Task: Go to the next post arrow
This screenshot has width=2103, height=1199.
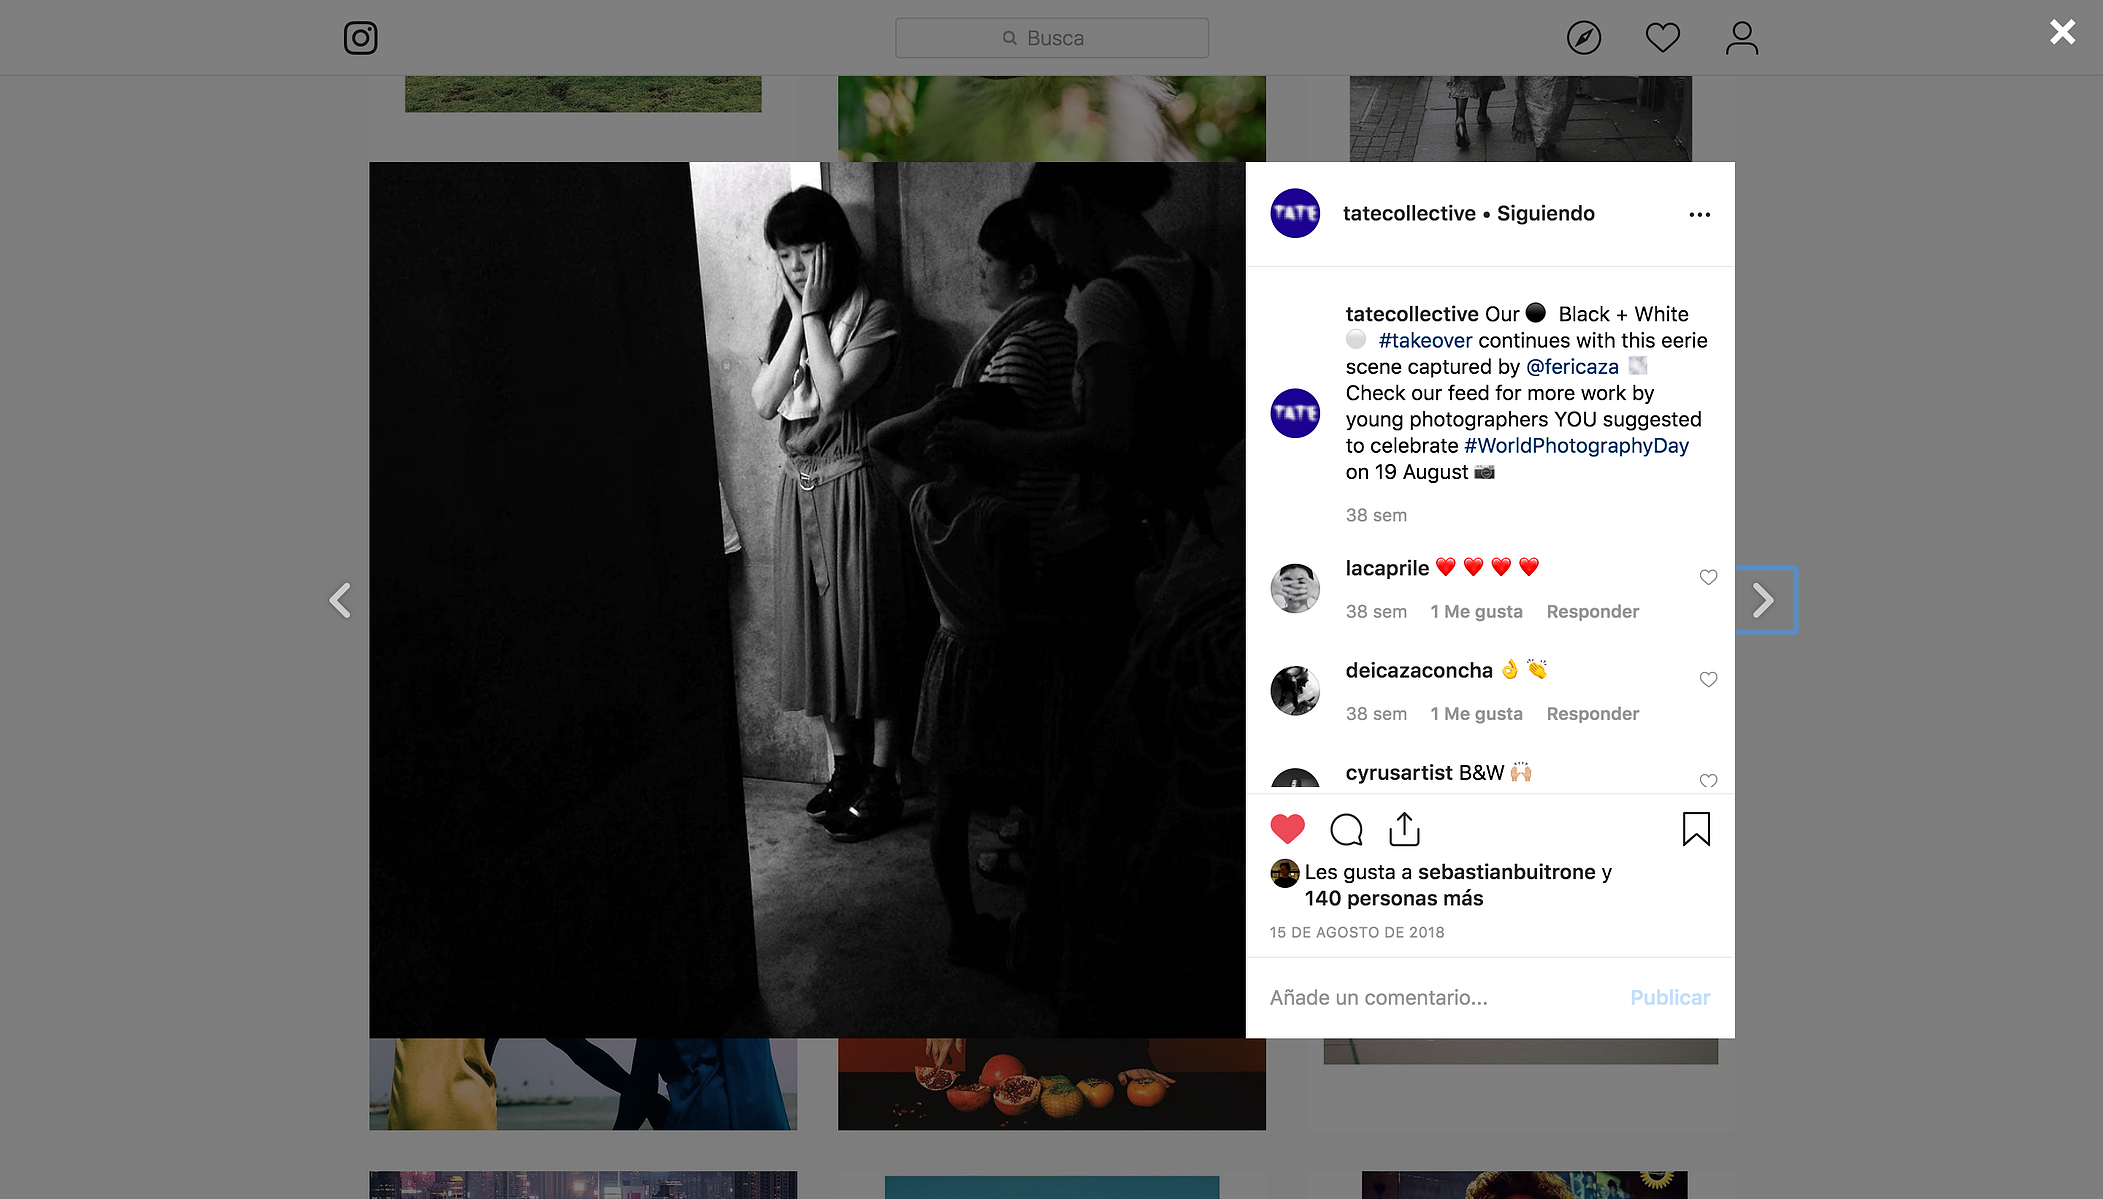Action: 1764,600
